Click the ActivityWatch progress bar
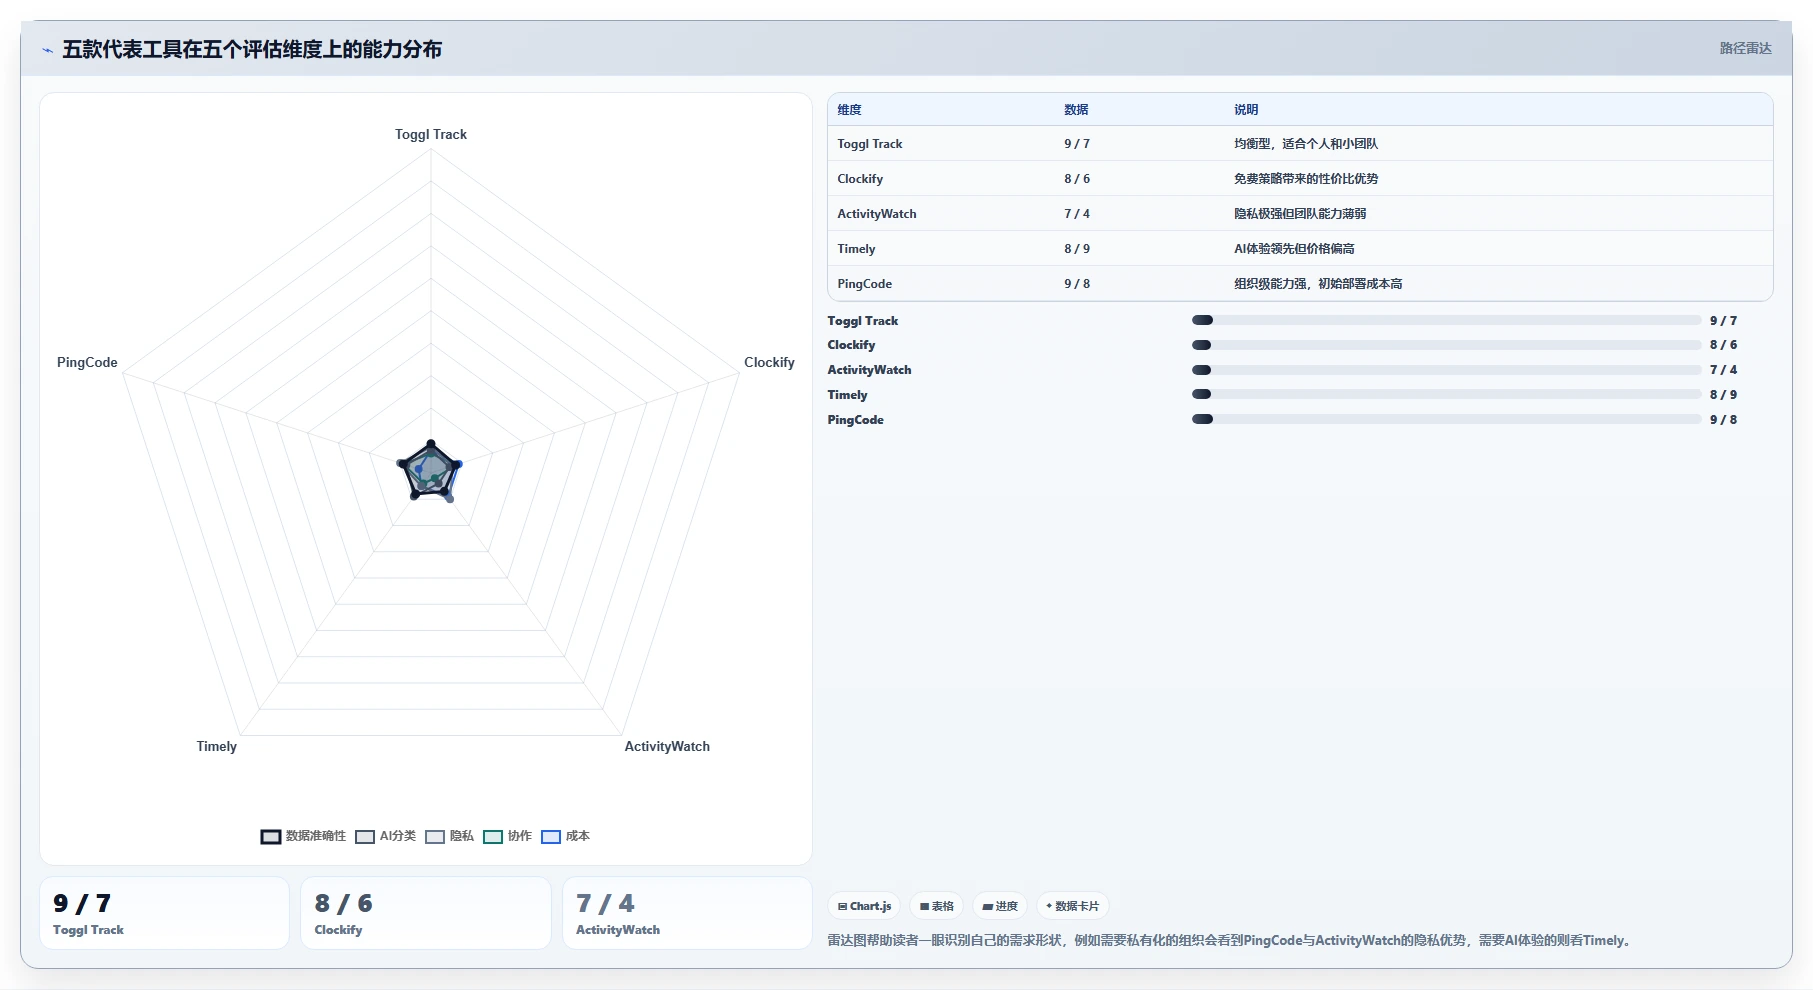This screenshot has height=990, width=1813. coord(1446,370)
